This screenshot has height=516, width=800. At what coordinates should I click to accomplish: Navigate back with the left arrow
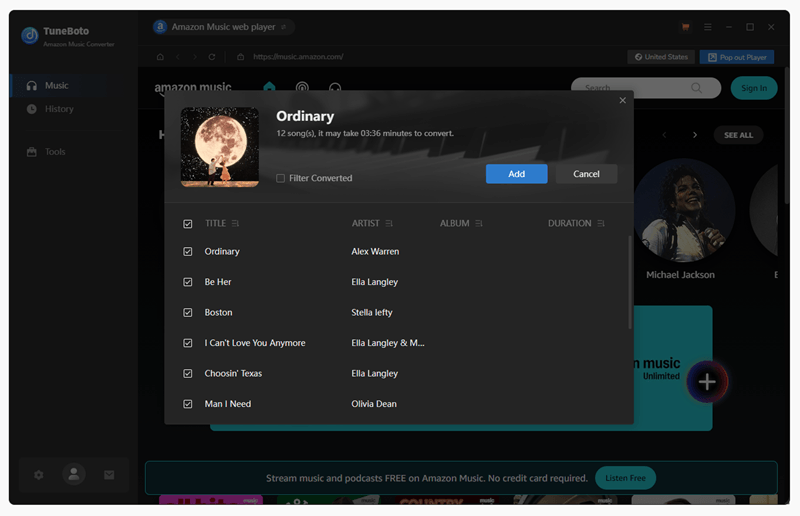pyautogui.click(x=178, y=57)
